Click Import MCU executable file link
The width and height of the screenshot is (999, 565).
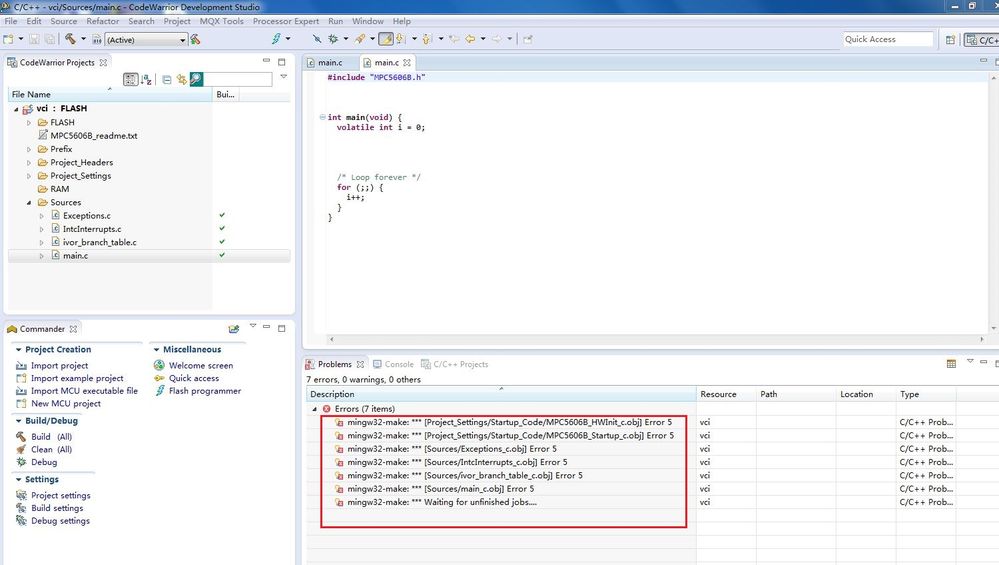tap(84, 391)
